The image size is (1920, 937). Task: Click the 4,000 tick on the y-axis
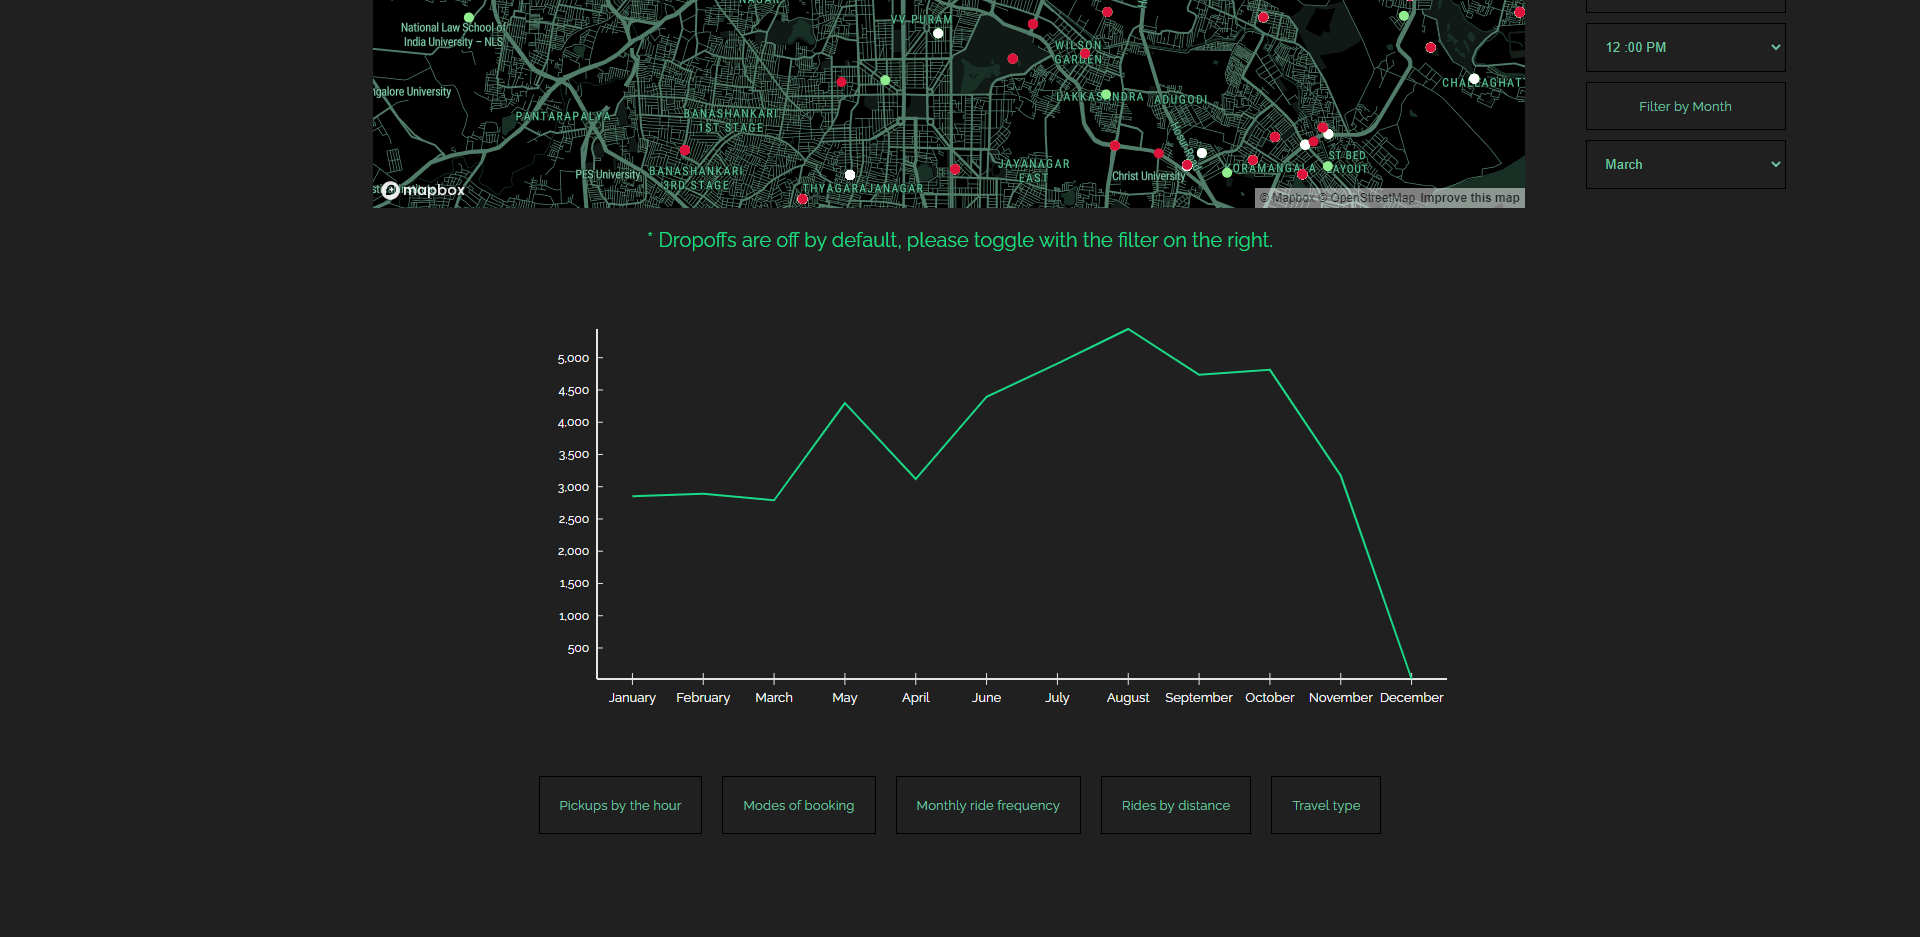[574, 423]
